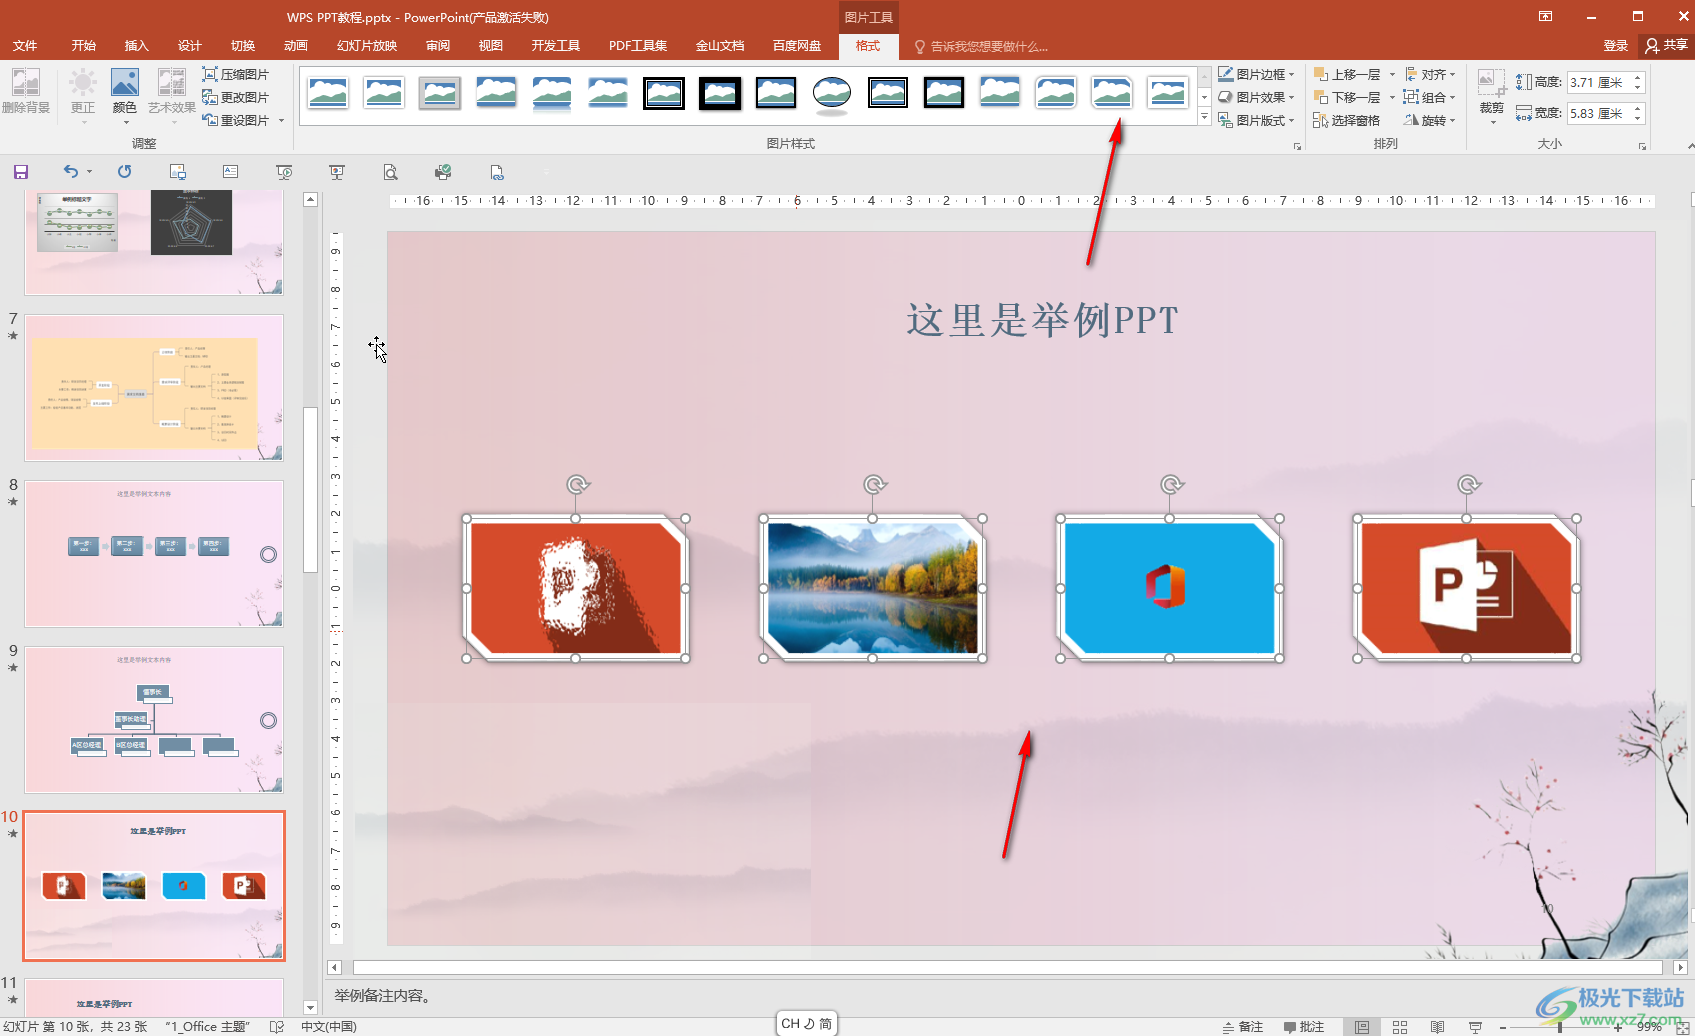Open the Picture Border (图片边框) dropdown

click(x=1256, y=74)
